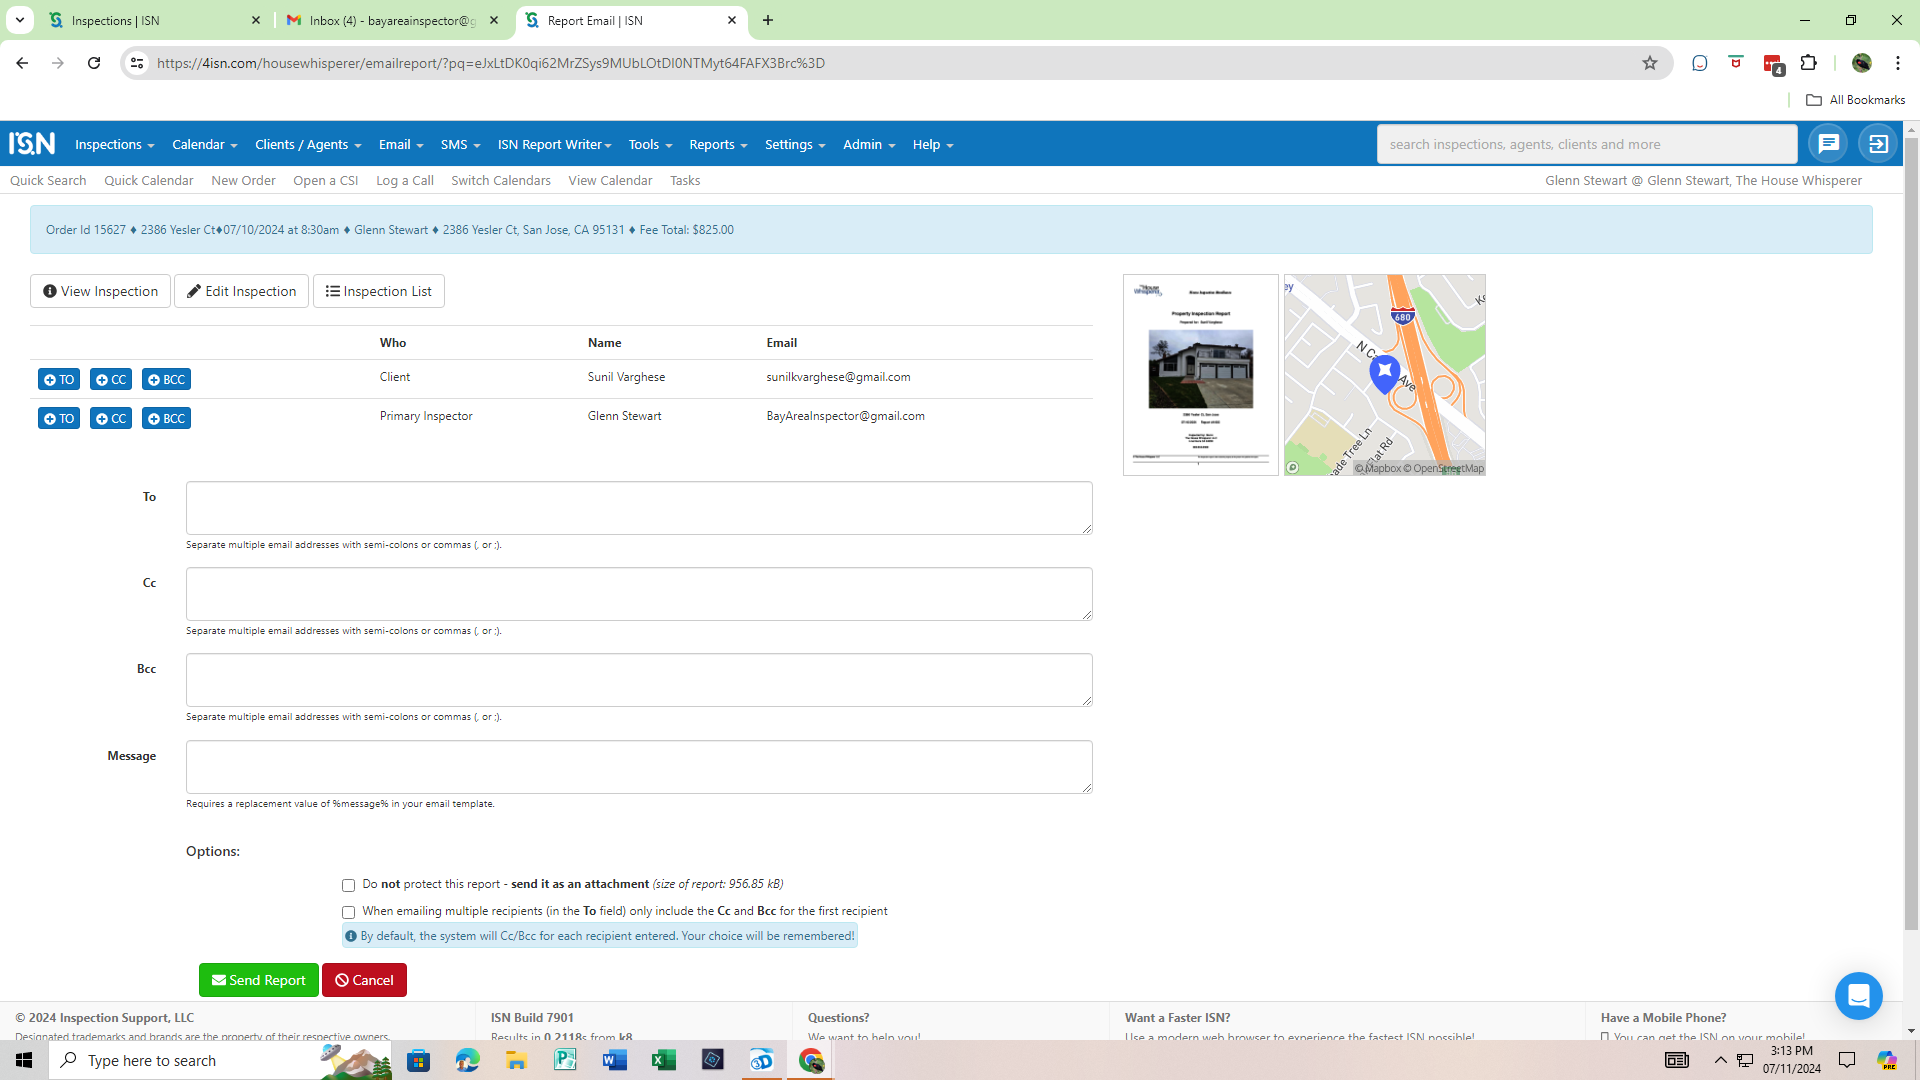Screen dimensions: 1920x1080
Task: Launch Word from the taskbar
Action: [614, 1060]
